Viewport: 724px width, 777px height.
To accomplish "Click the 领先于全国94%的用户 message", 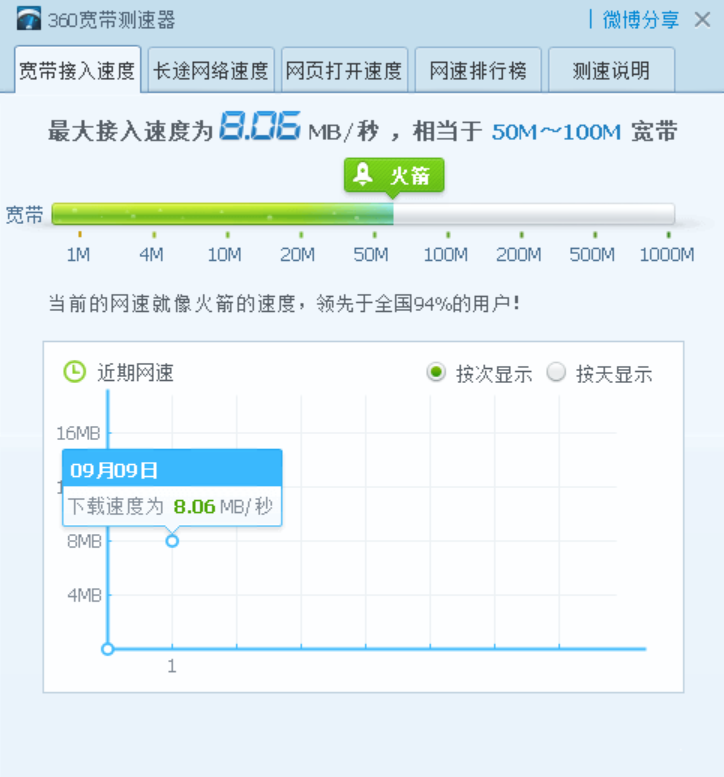I will (x=418, y=303).
